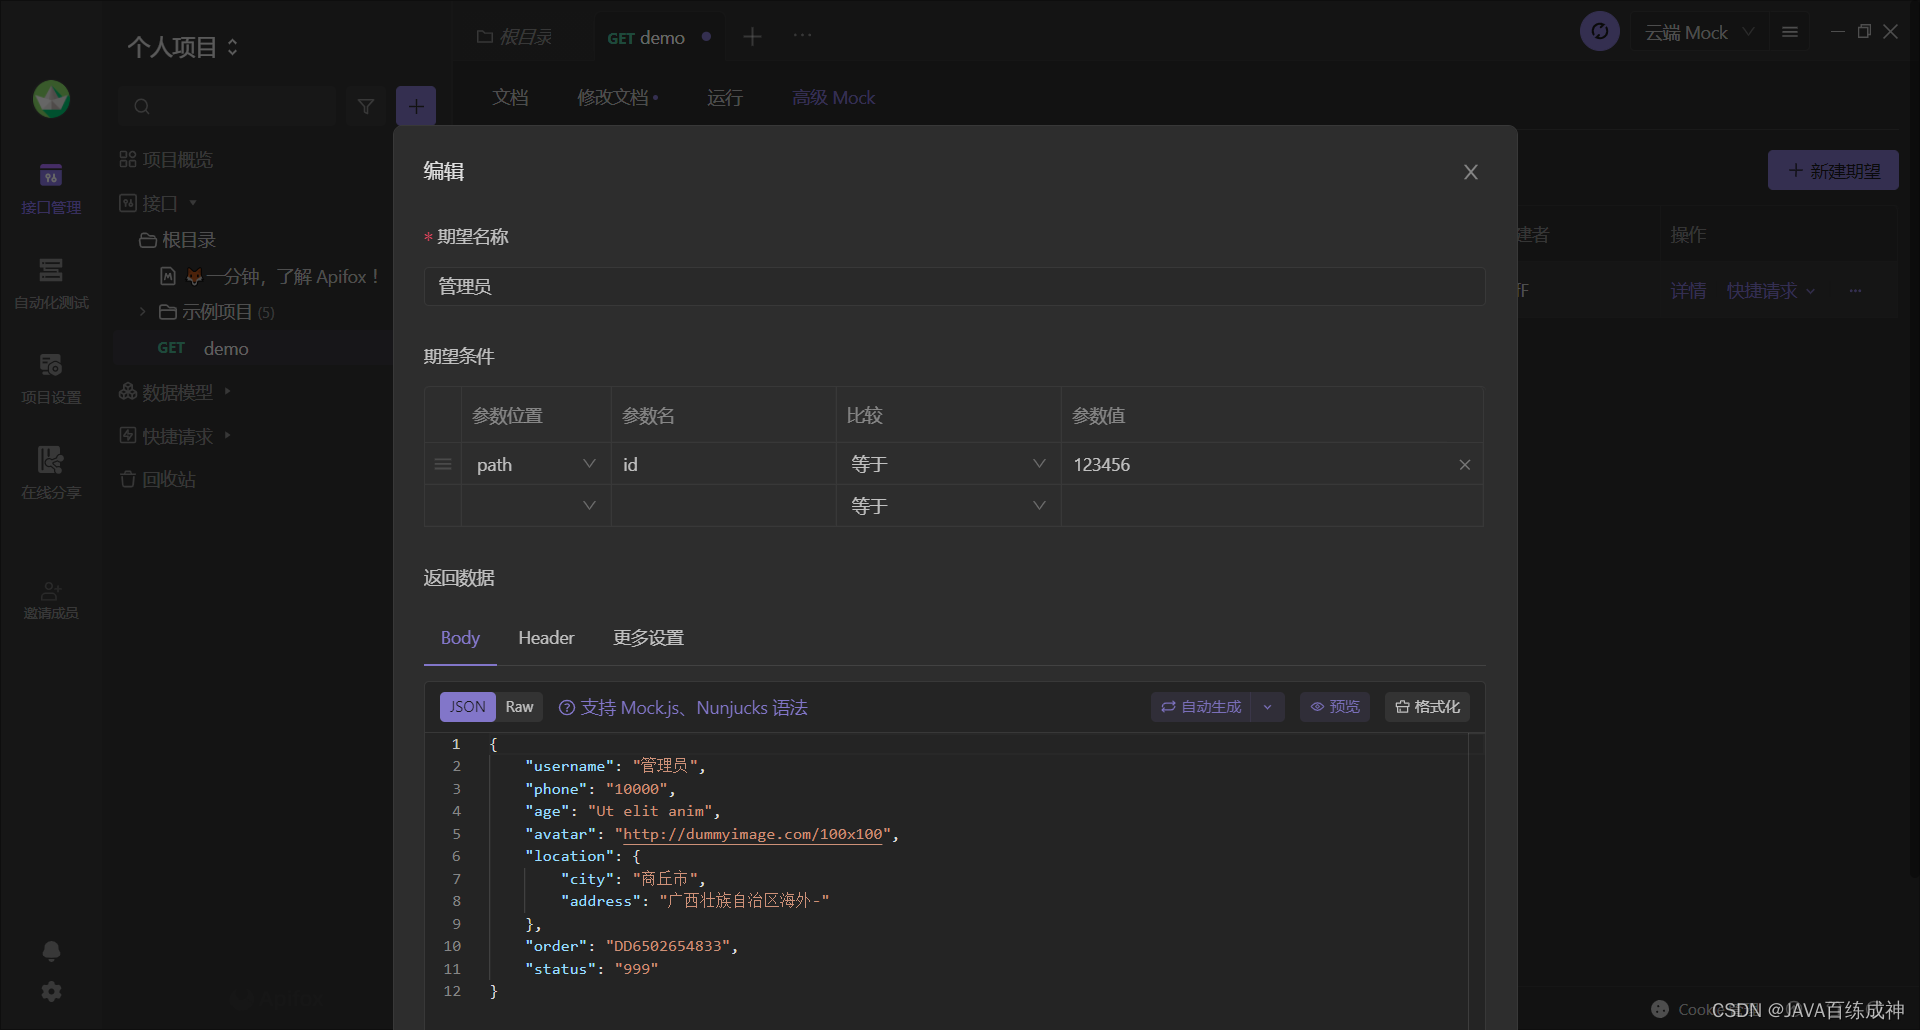
Task: Switch to the 修改文档 tab
Action: tap(617, 98)
